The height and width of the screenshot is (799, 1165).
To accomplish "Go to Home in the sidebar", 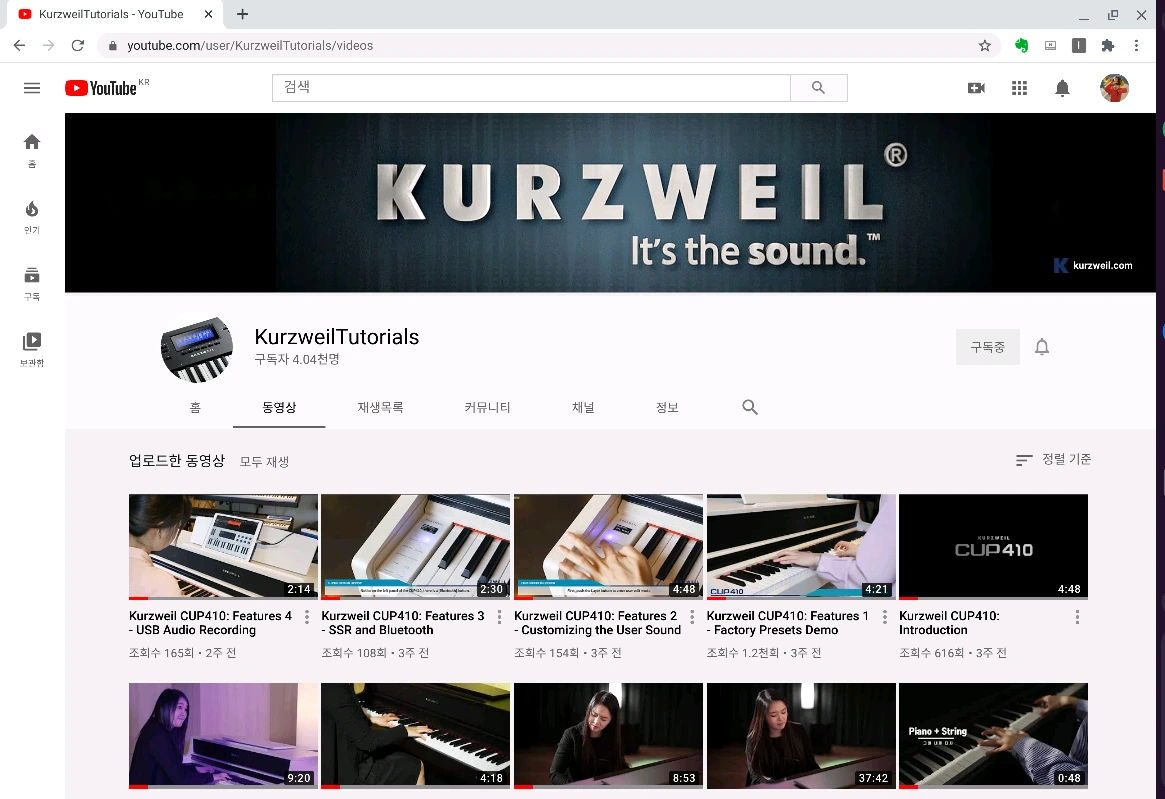I will click(32, 151).
